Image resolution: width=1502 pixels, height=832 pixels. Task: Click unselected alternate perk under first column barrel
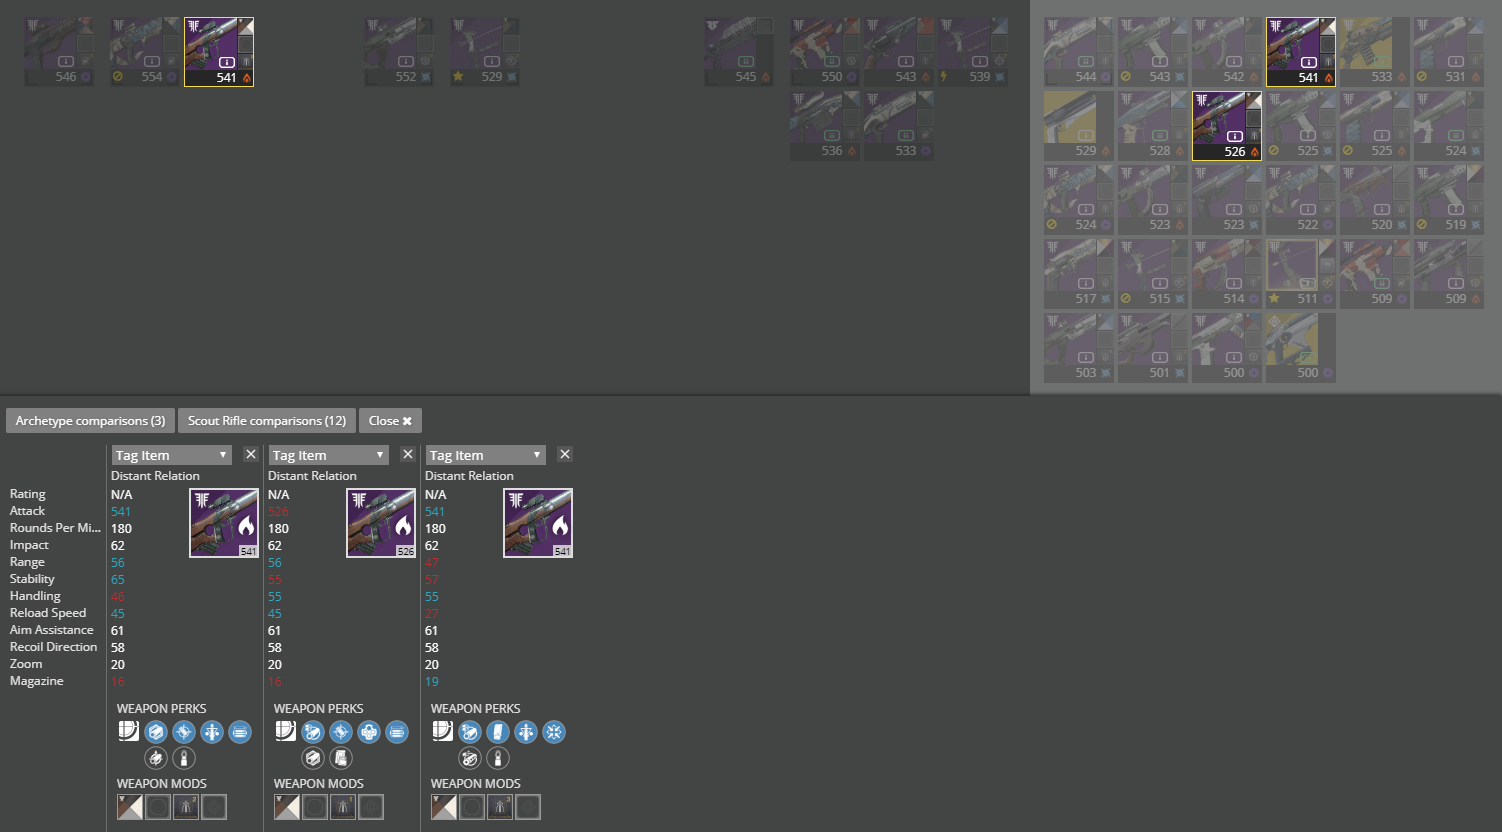click(x=156, y=758)
